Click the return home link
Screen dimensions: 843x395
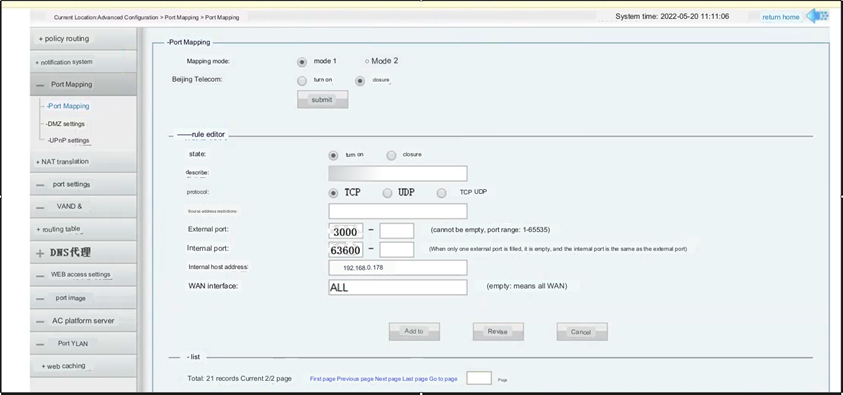pos(781,17)
